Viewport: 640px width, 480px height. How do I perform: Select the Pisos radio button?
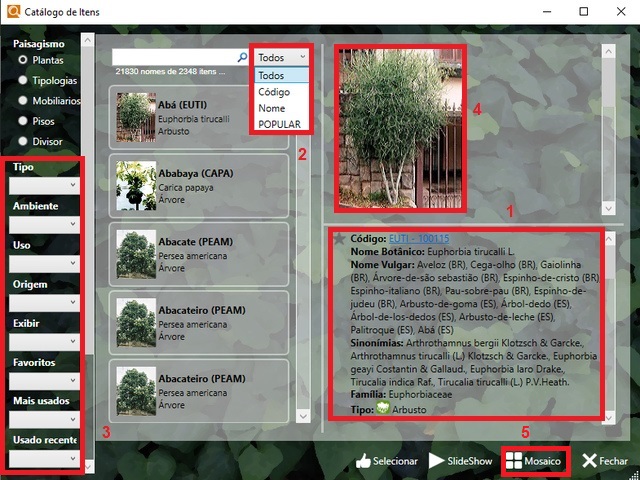click(x=22, y=120)
